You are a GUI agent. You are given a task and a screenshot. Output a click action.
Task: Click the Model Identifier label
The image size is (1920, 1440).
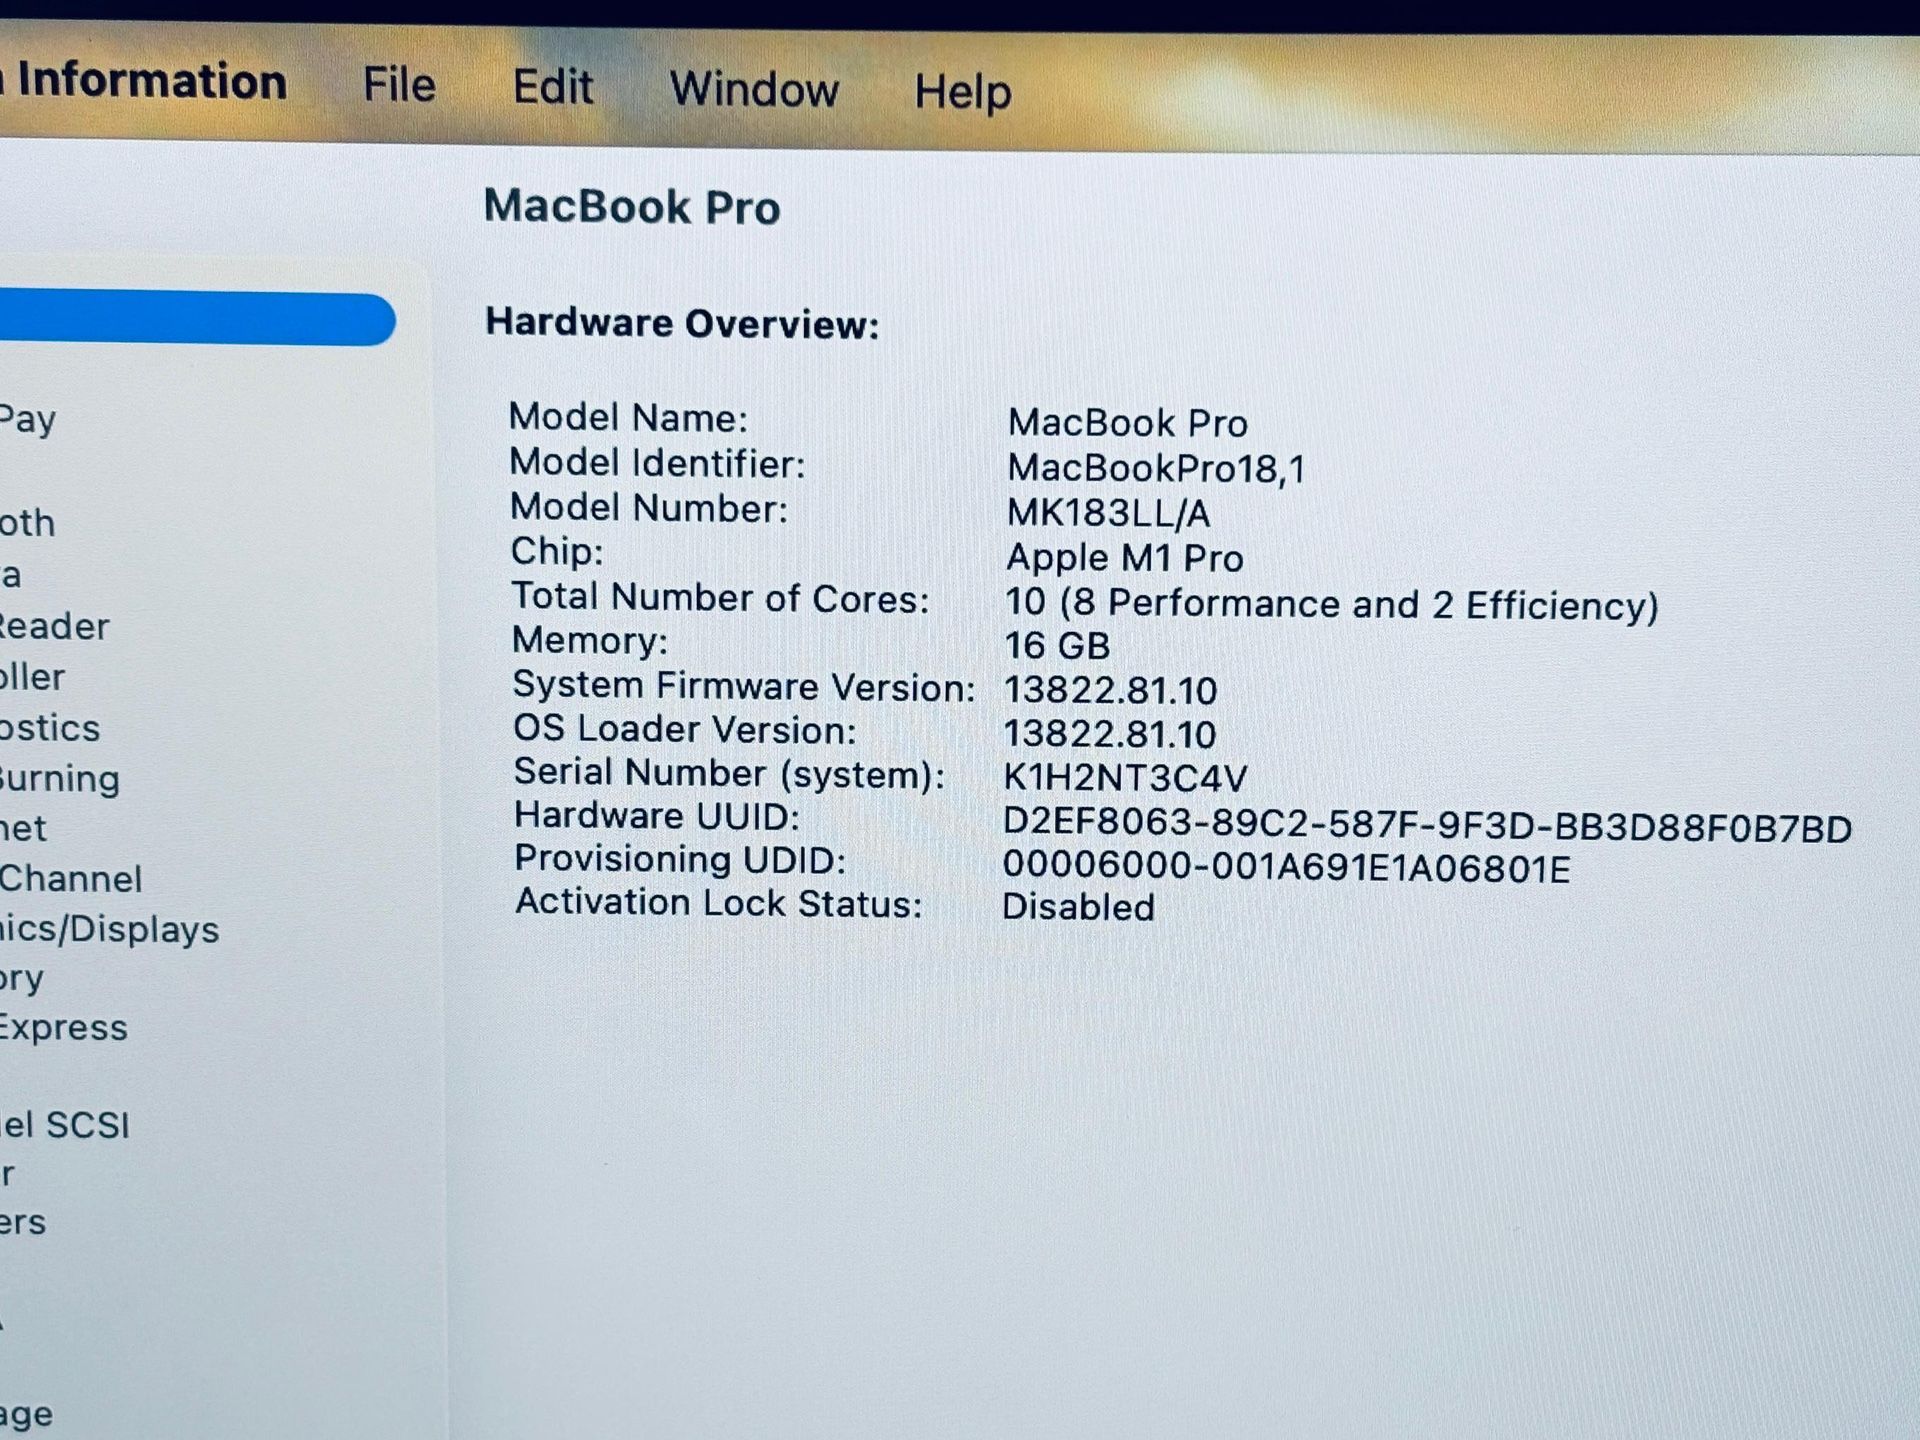pyautogui.click(x=657, y=463)
